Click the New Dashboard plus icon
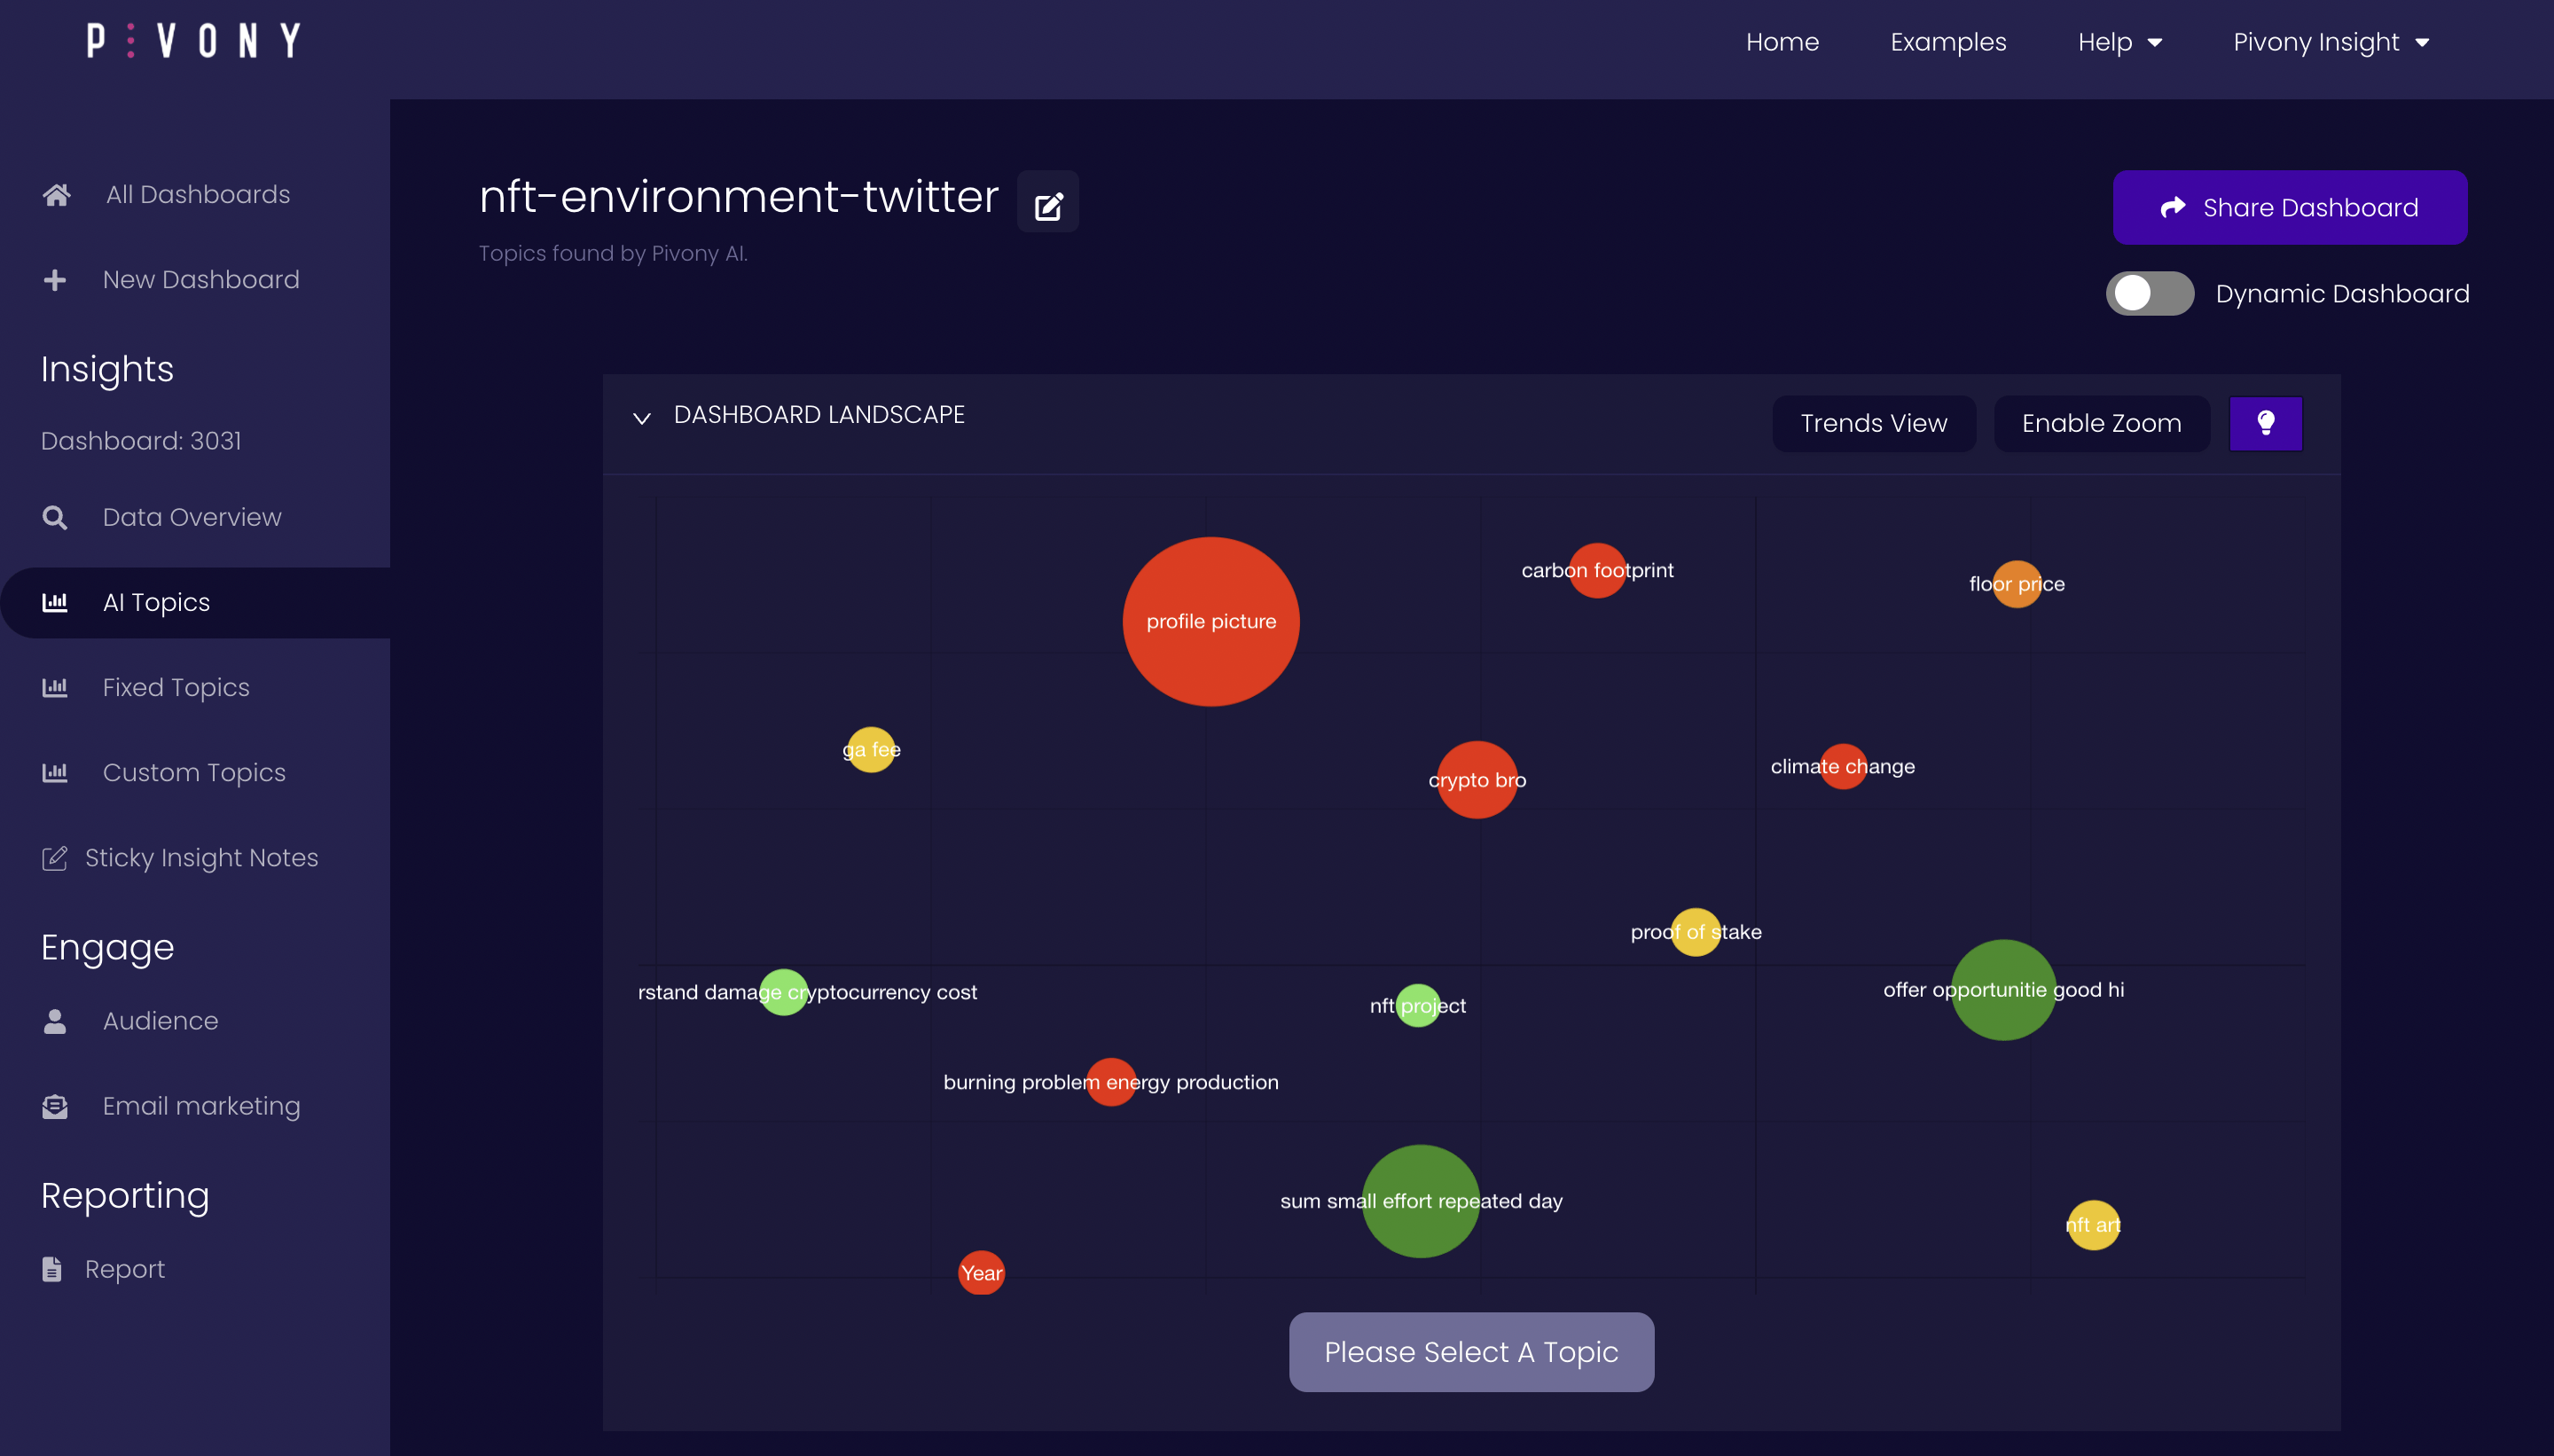Image resolution: width=2554 pixels, height=1456 pixels. click(x=55, y=280)
